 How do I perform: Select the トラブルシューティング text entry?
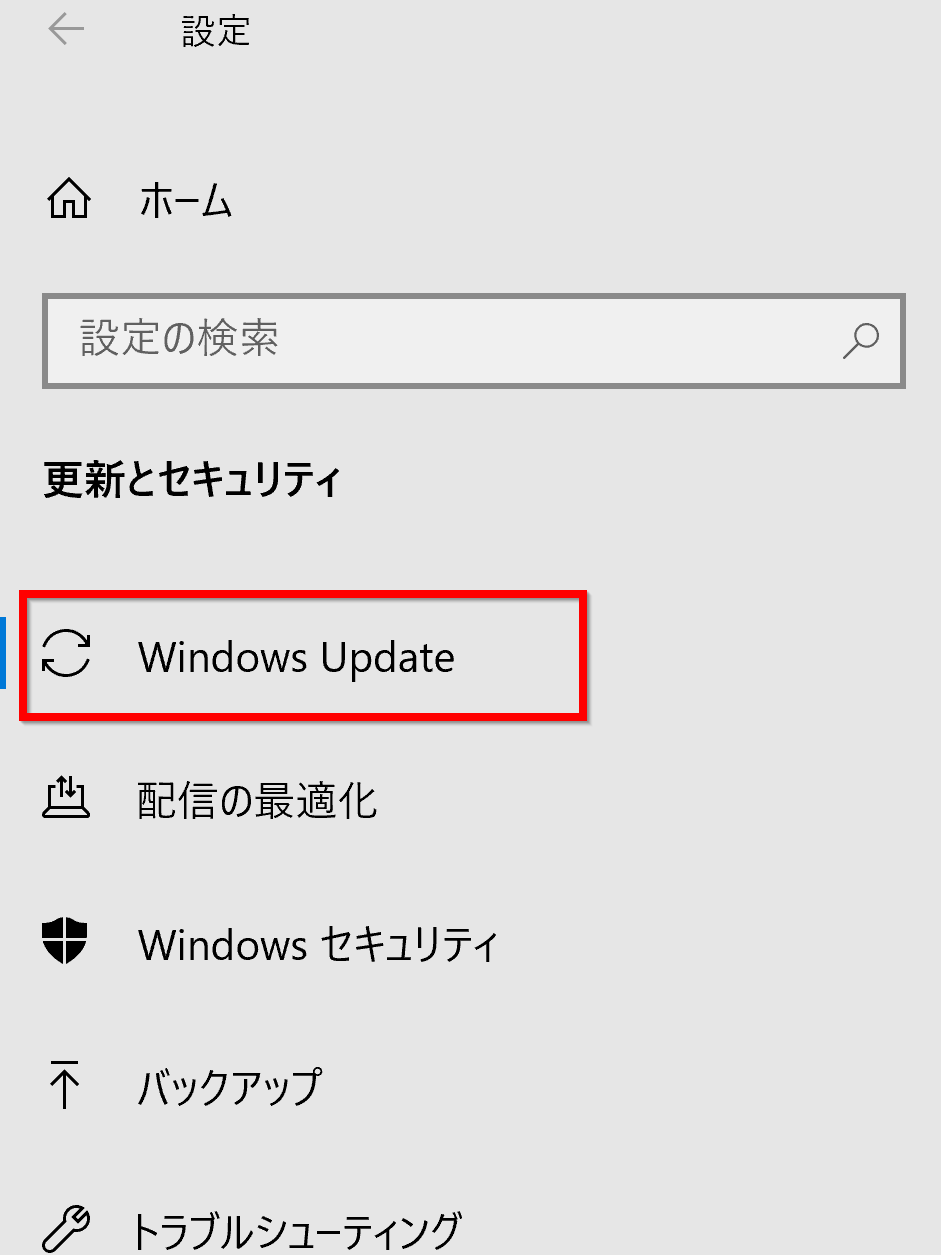pos(296,1229)
